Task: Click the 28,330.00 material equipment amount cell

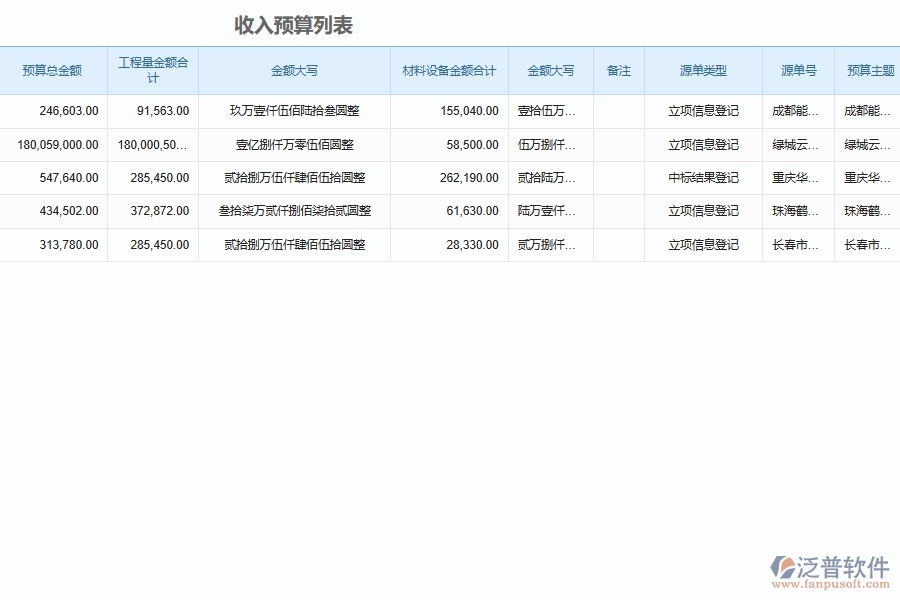Action: (472, 244)
